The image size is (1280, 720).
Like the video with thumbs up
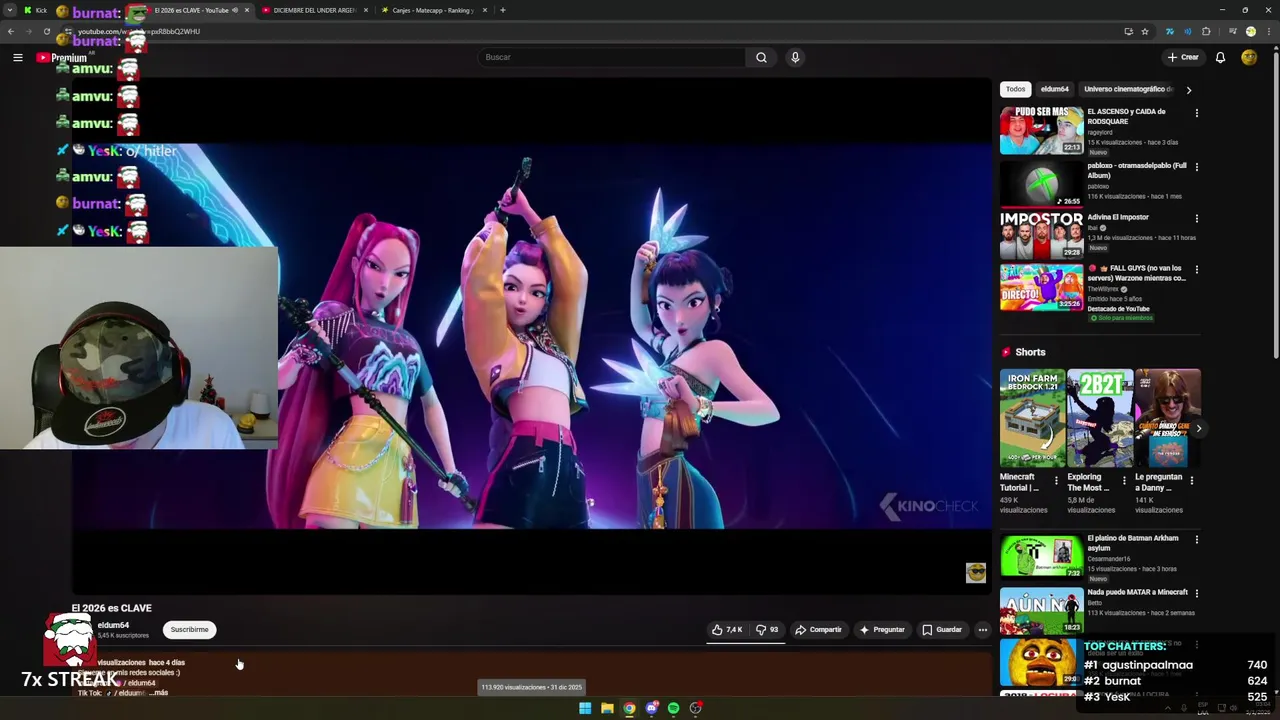pos(727,629)
